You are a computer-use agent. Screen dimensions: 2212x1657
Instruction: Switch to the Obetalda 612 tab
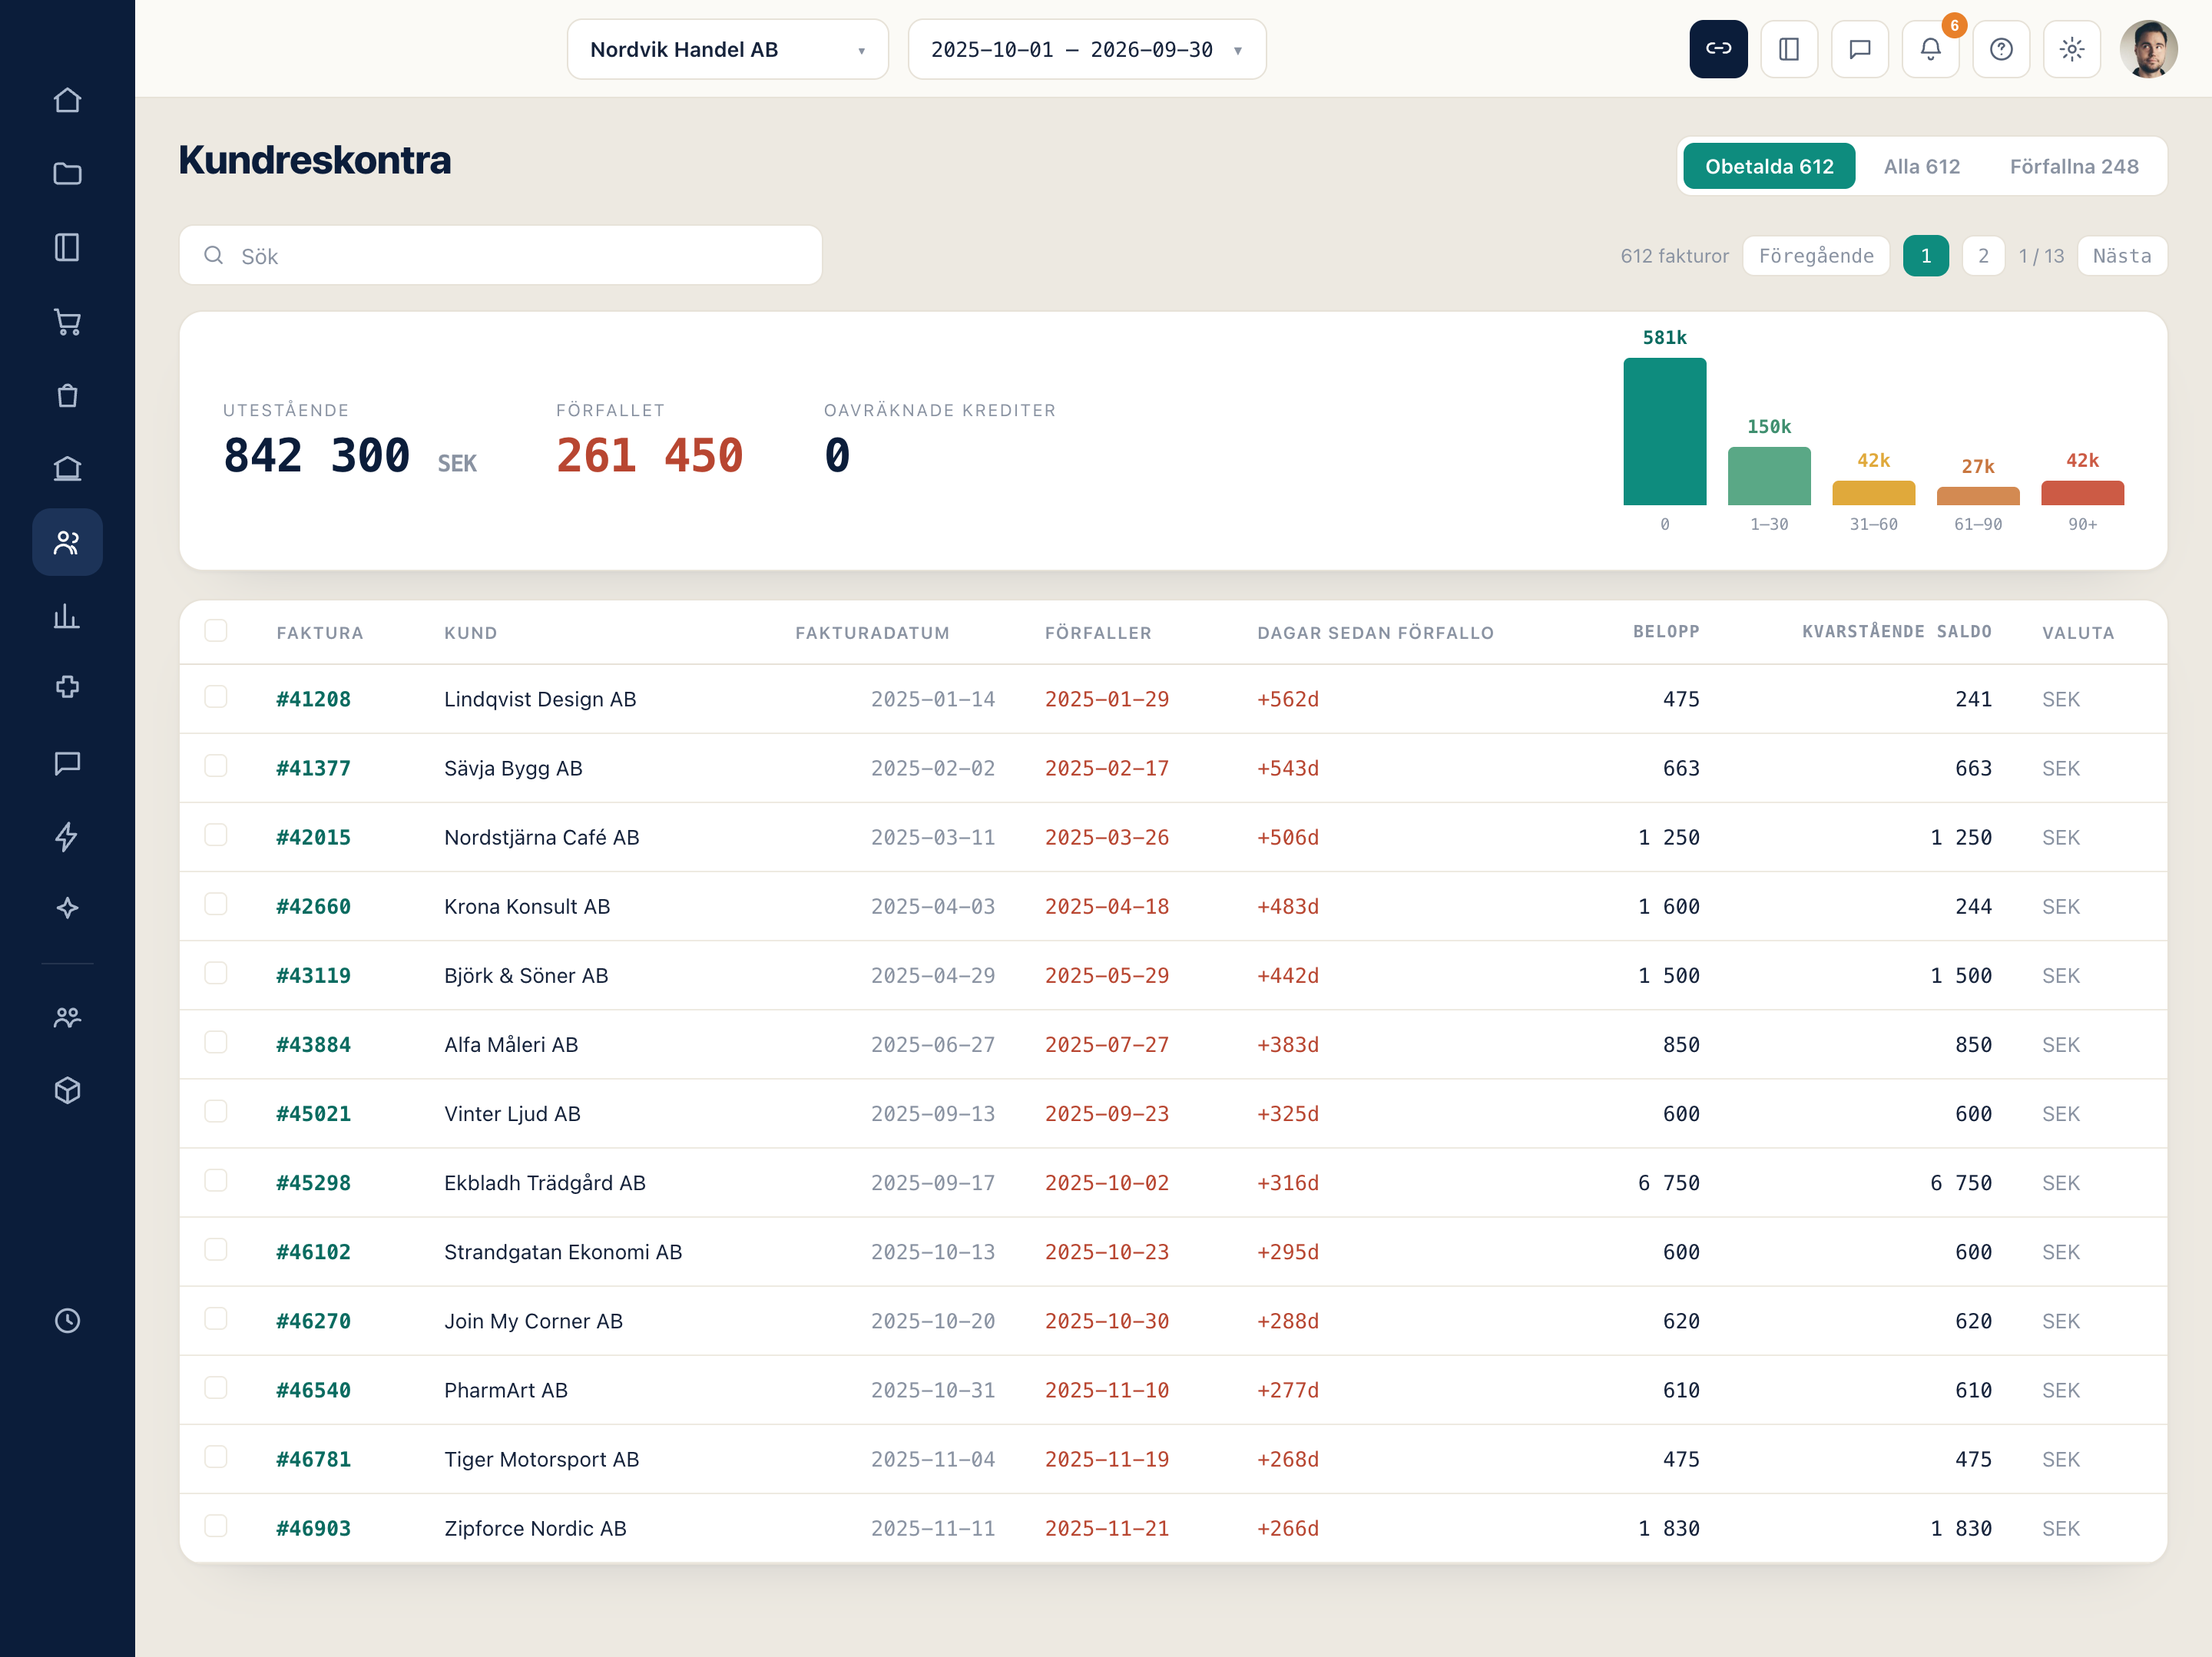(x=1769, y=166)
